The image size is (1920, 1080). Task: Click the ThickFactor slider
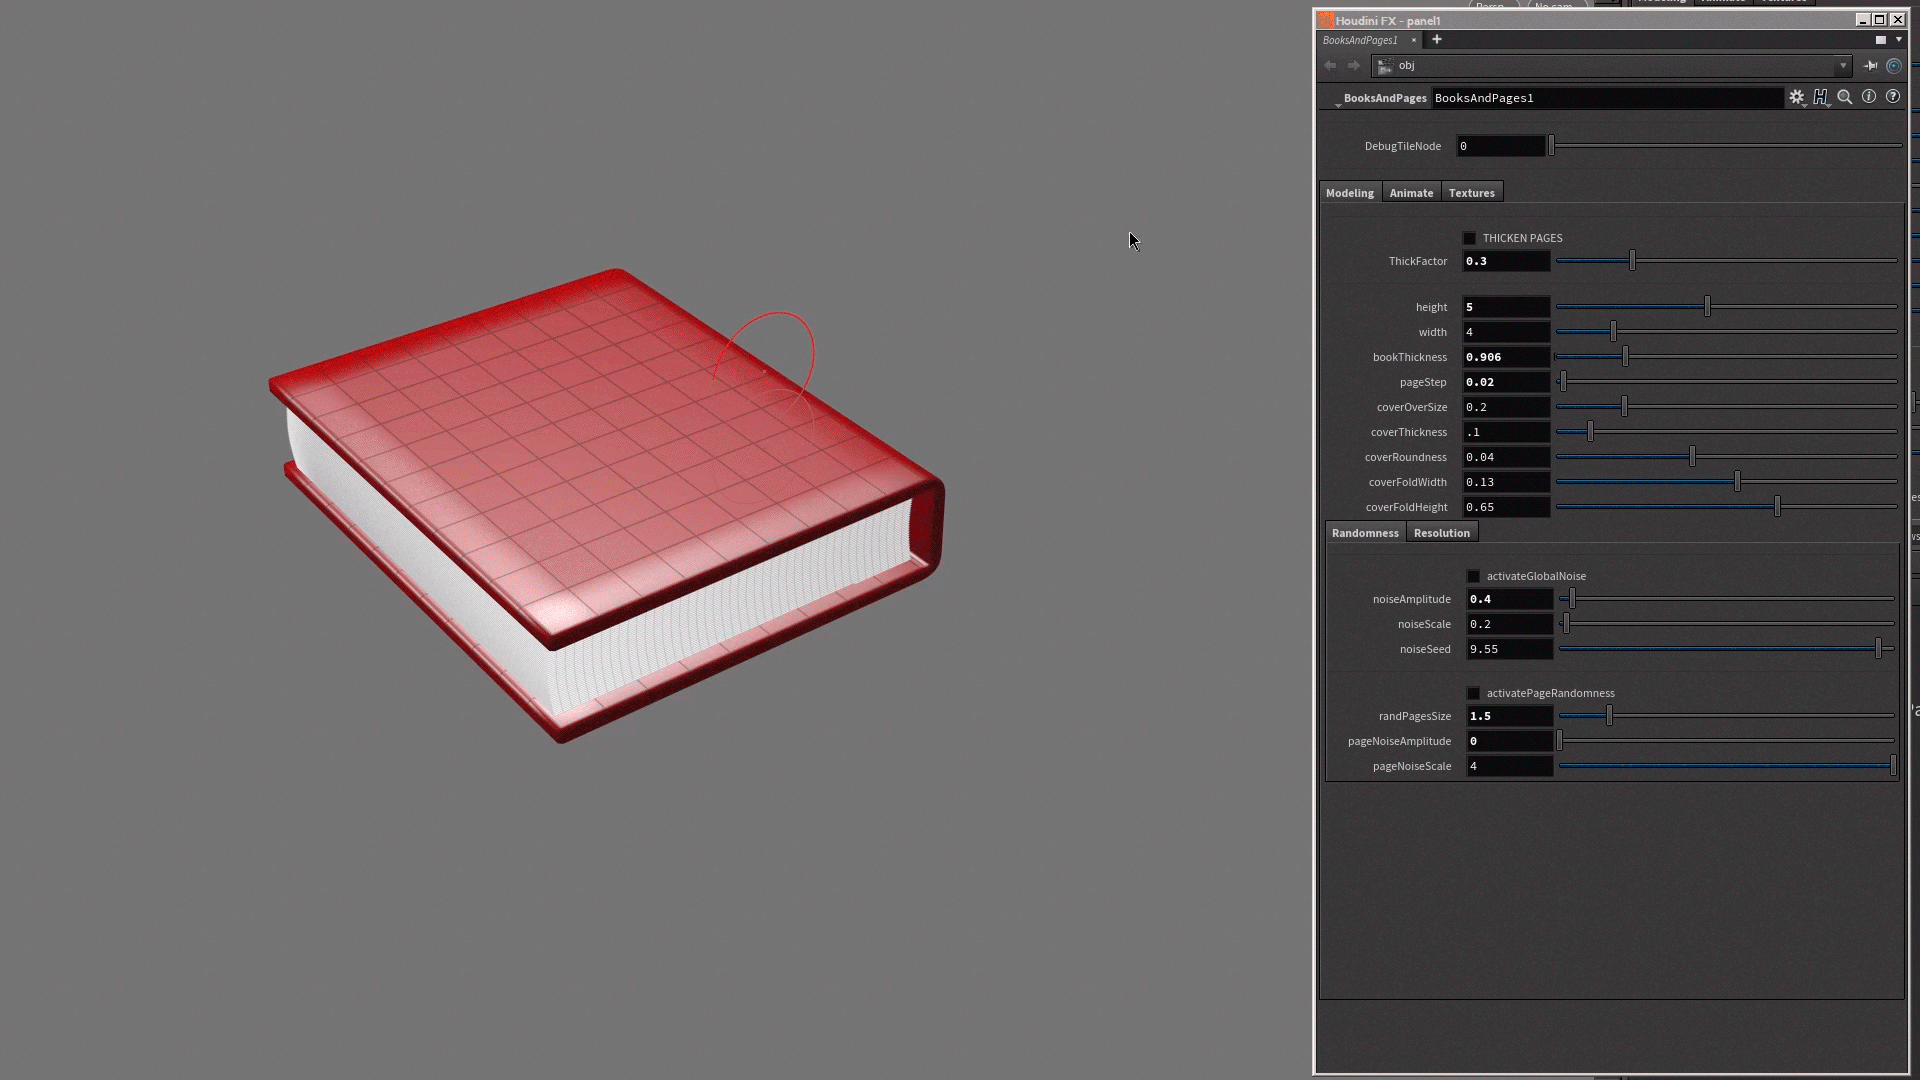coord(1727,261)
